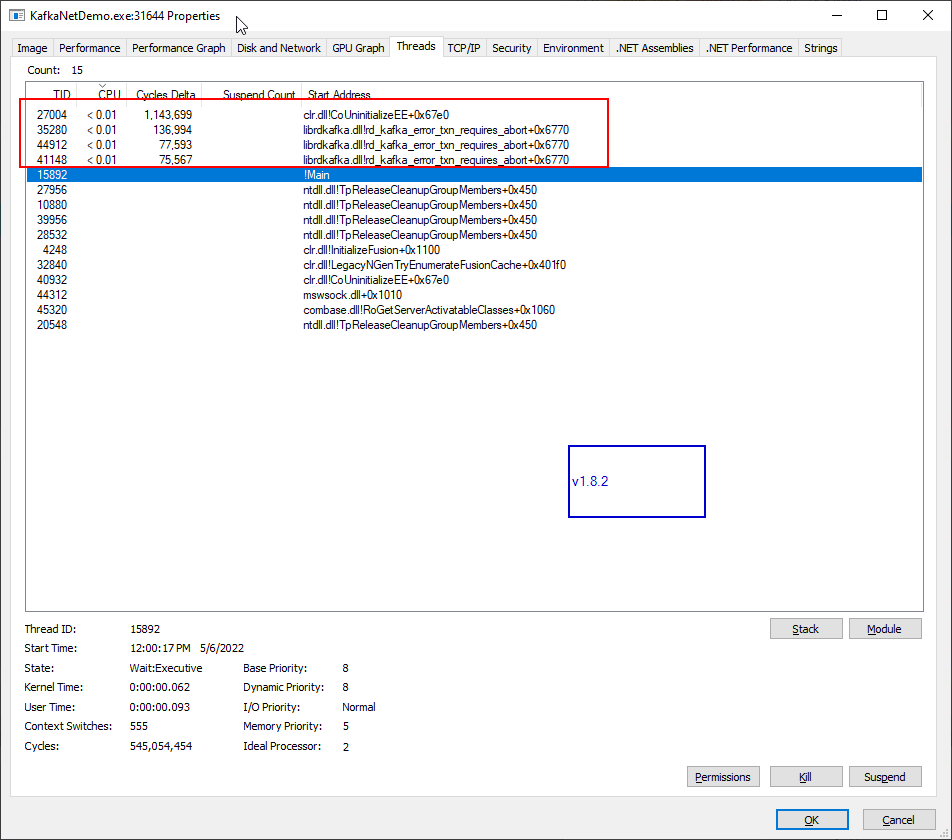Image resolution: width=952 pixels, height=840 pixels.
Task: Maximize the Properties window
Action: point(882,15)
